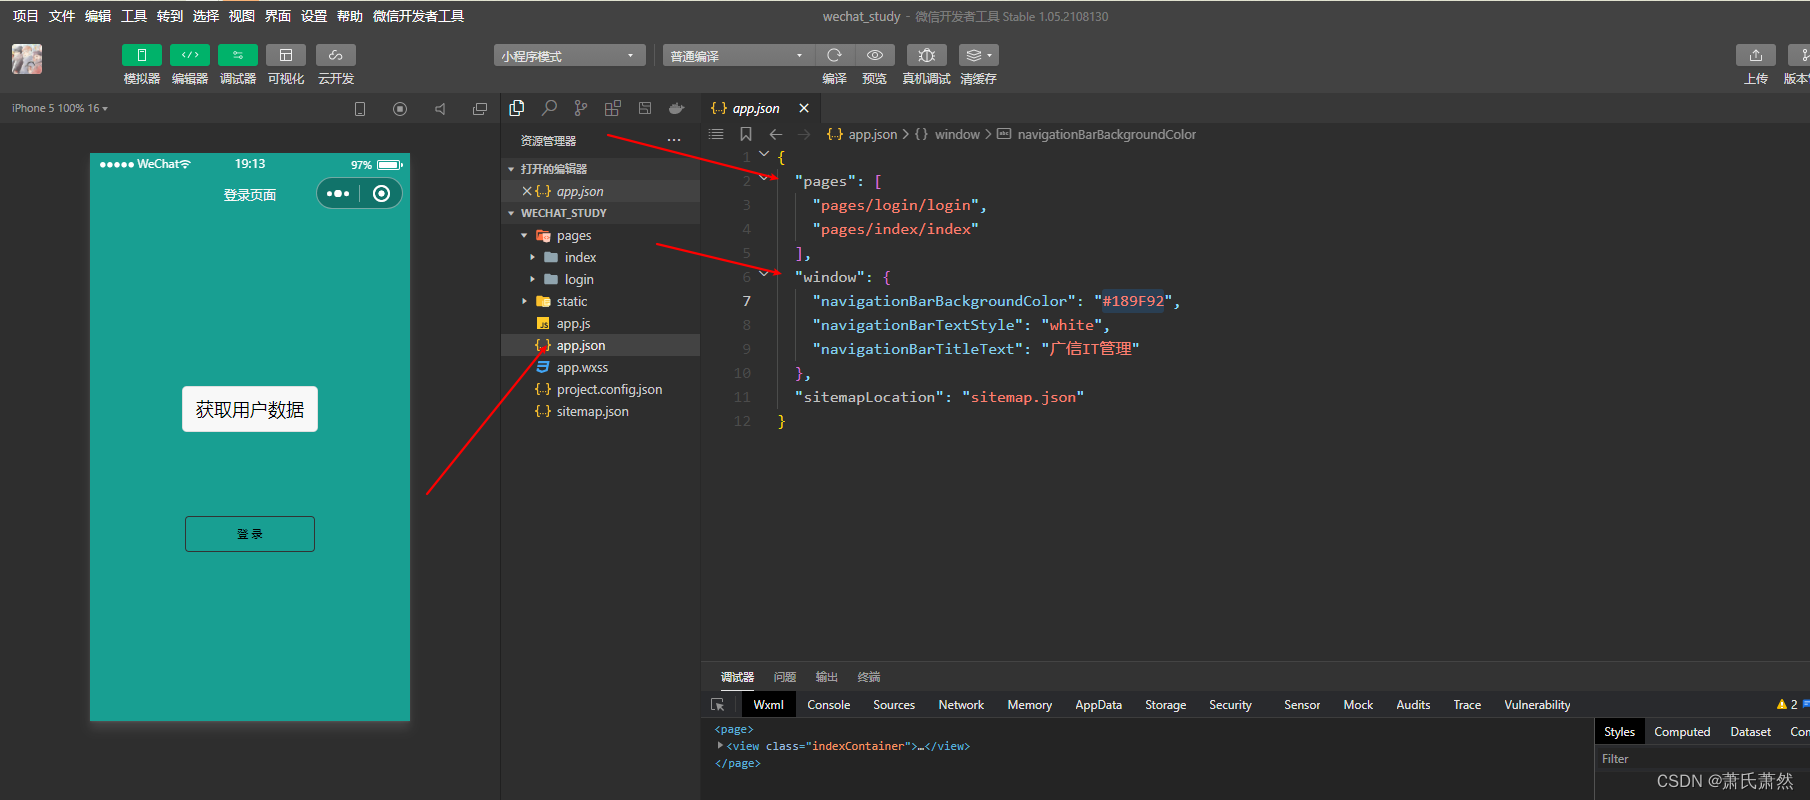Toggle the editor outline list icon

(x=716, y=134)
